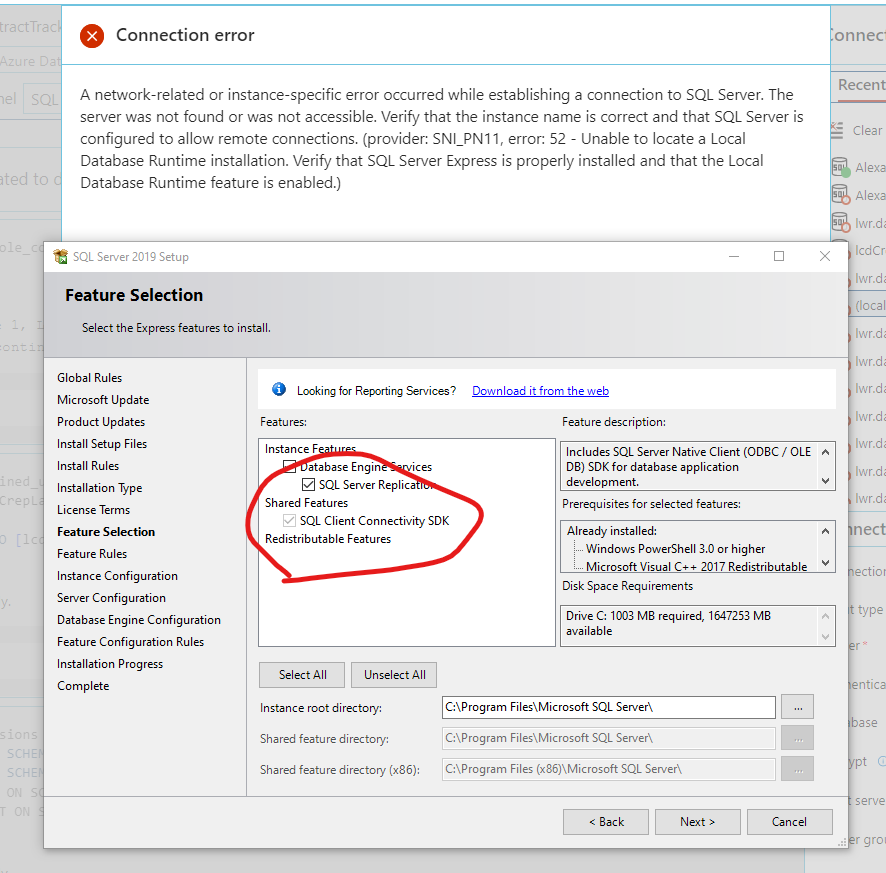Open first Alexa connection with green status icon

click(840, 167)
